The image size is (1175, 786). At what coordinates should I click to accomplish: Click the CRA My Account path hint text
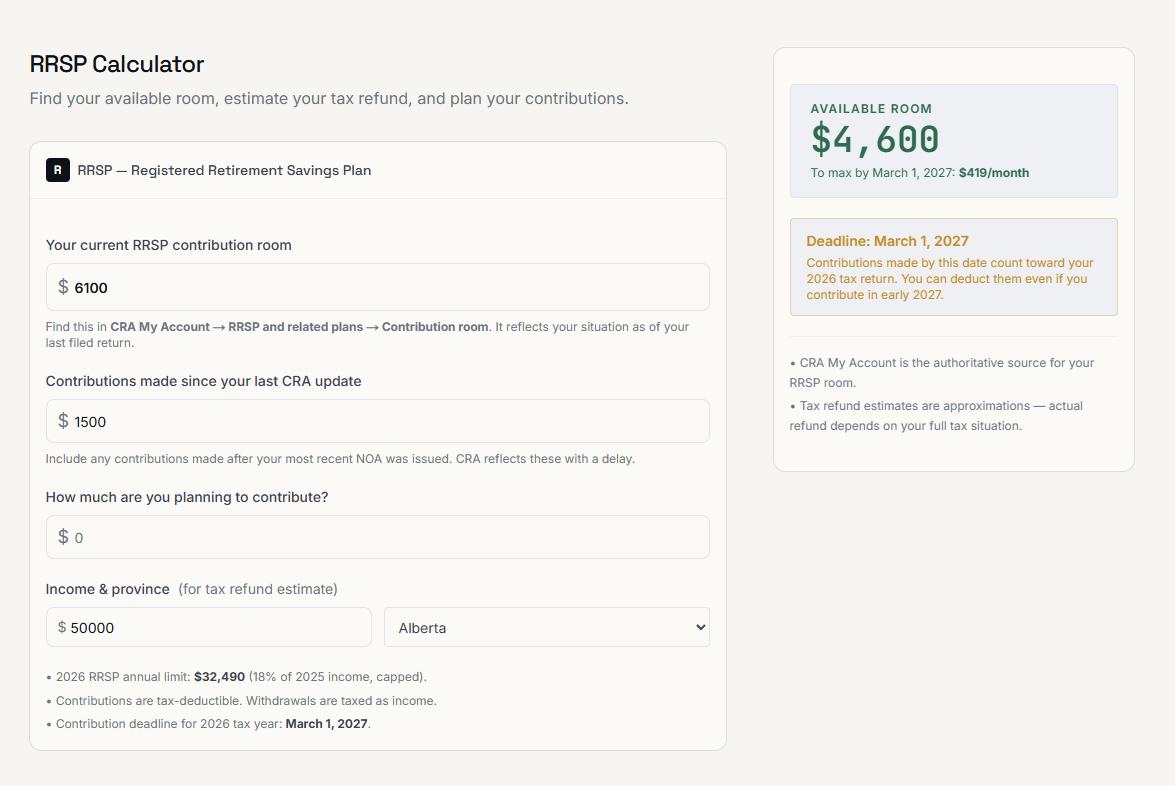[x=300, y=327]
